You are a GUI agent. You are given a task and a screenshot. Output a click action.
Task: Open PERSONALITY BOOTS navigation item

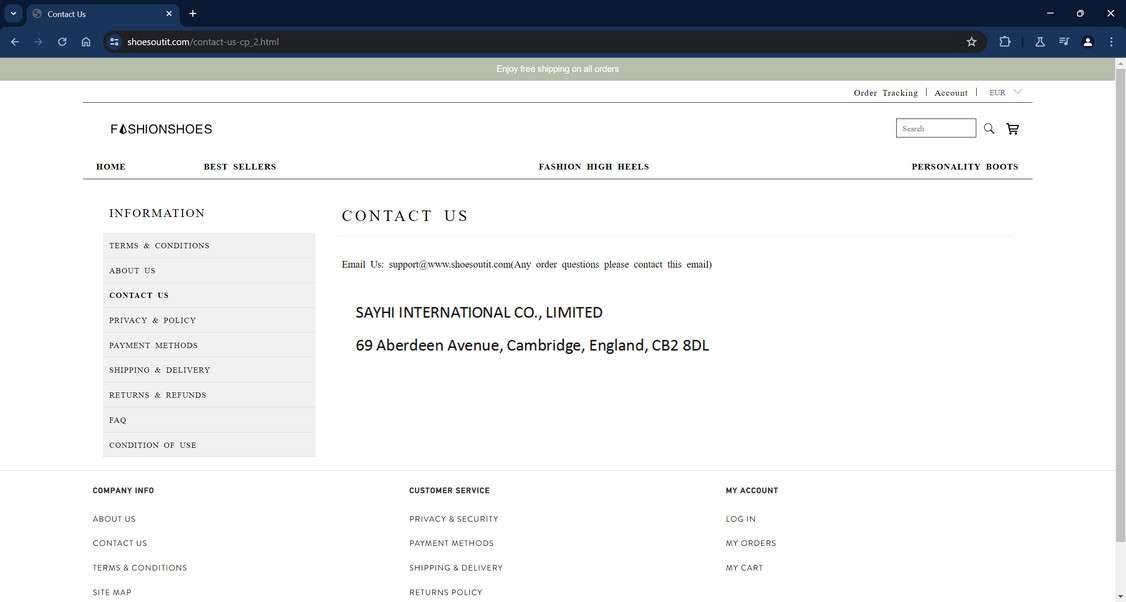click(964, 167)
